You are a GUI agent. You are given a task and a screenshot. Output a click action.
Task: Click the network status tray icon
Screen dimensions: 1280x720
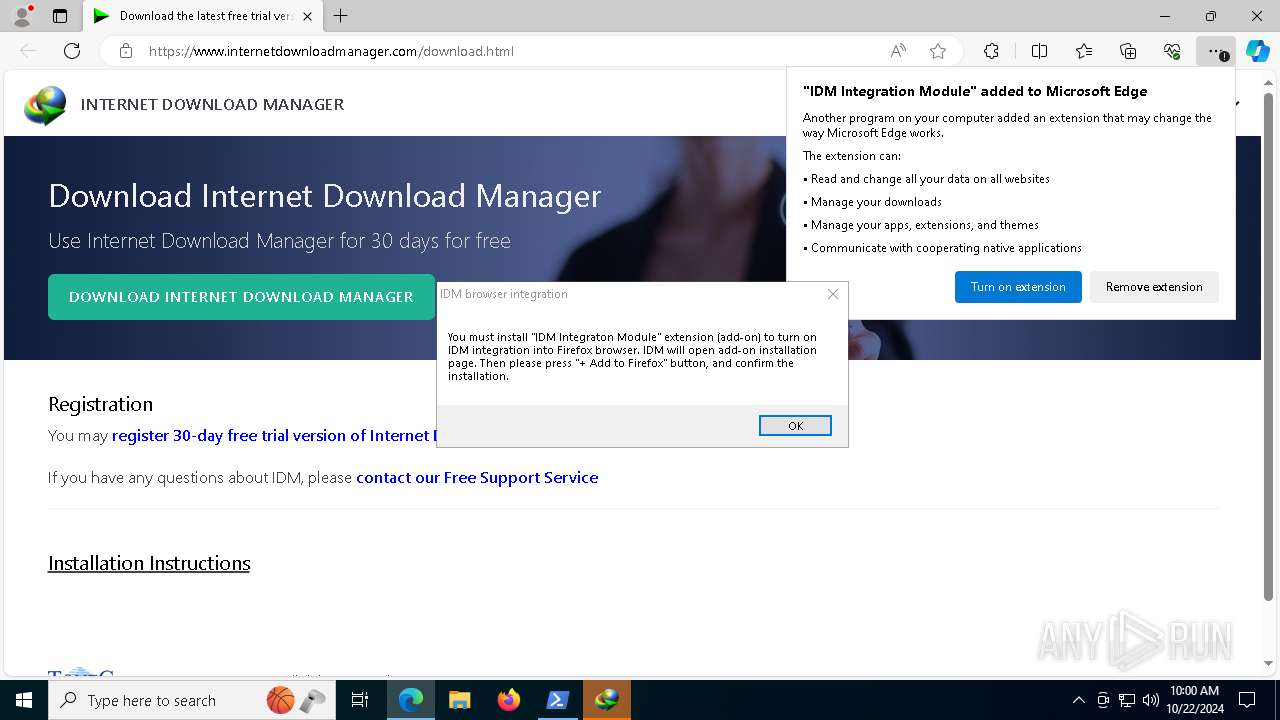pyautogui.click(x=1127, y=700)
